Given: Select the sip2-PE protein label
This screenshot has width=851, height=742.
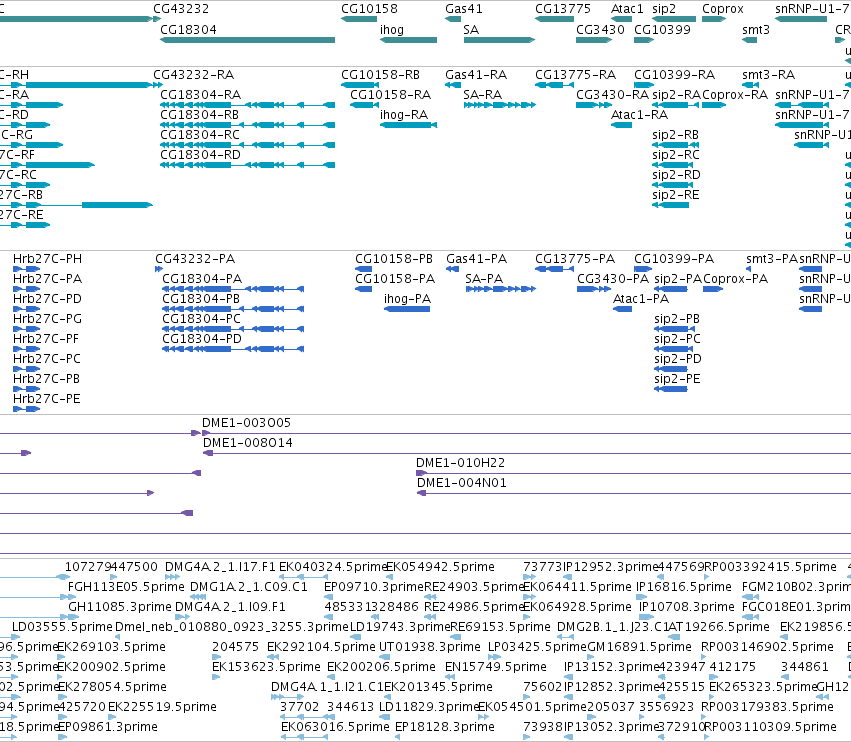Looking at the screenshot, I should click(x=677, y=379).
